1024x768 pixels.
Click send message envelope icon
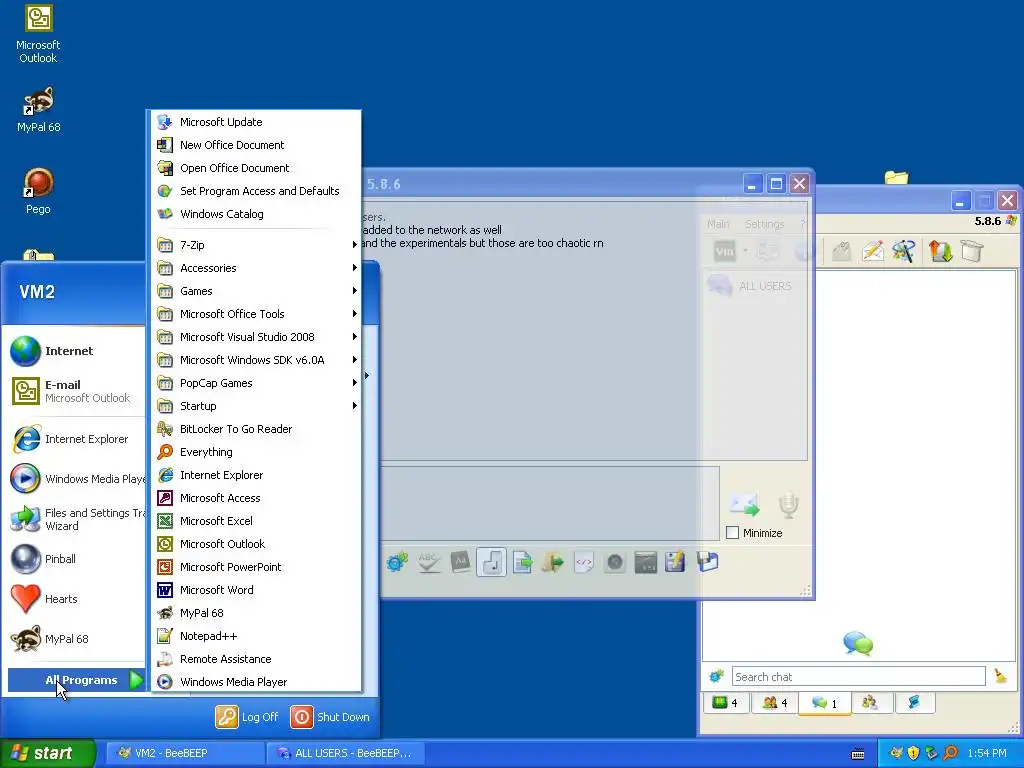[x=744, y=505]
